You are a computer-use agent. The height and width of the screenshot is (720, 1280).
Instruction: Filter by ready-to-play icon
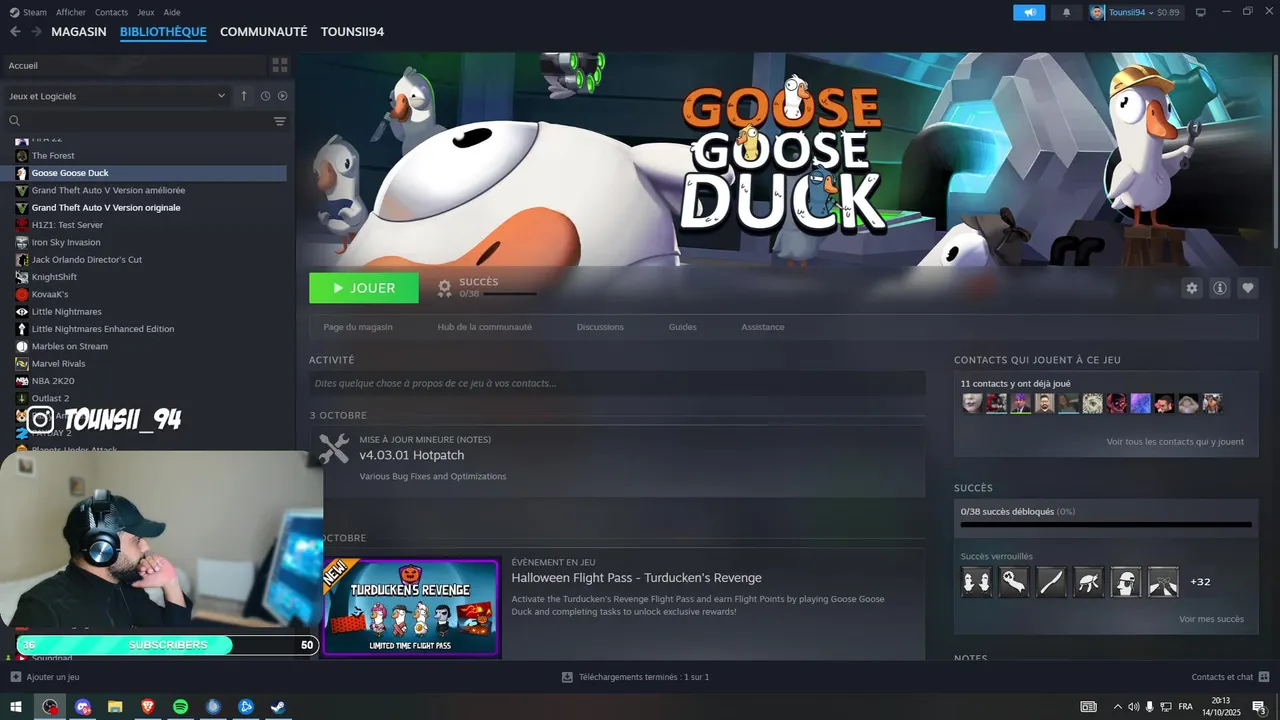coord(282,96)
